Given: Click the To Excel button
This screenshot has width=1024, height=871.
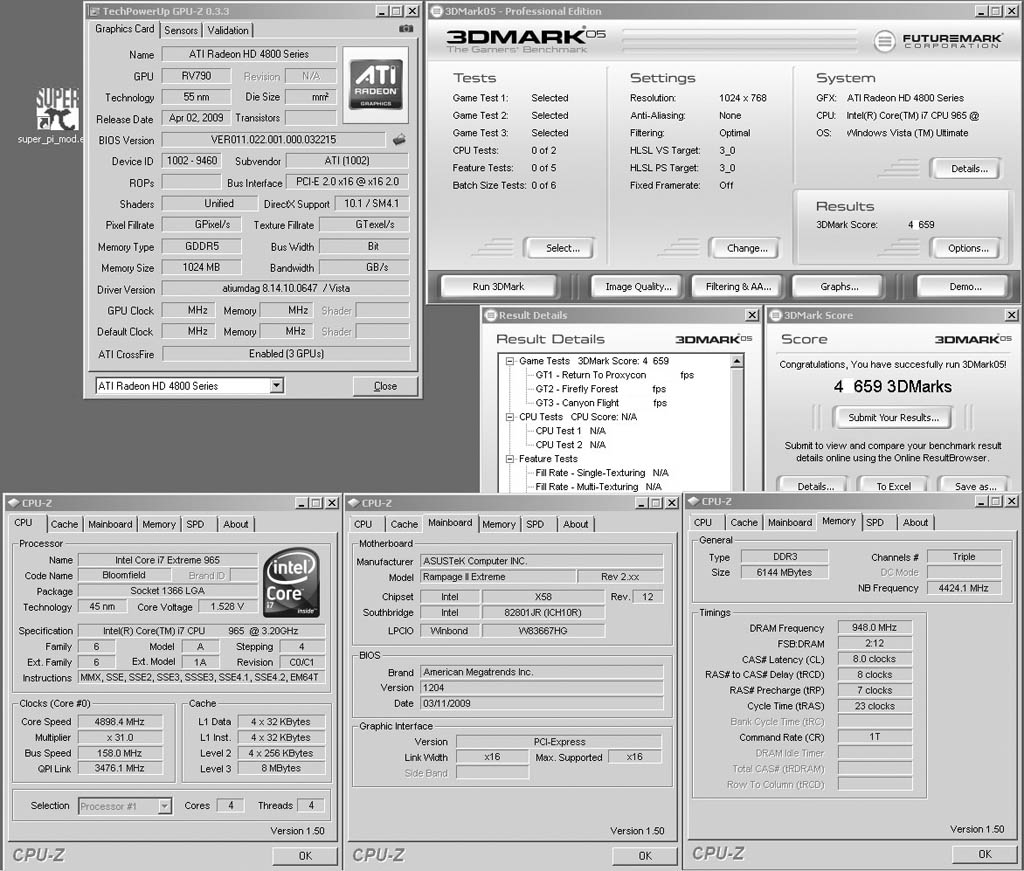Looking at the screenshot, I should pos(893,485).
